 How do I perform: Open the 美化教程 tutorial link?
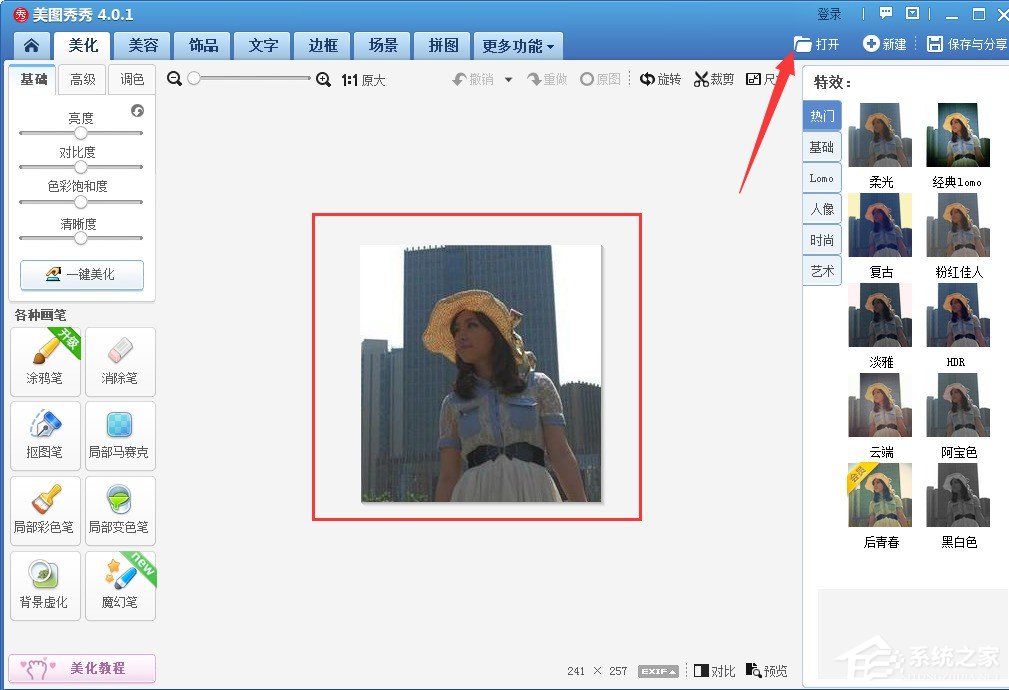(x=82, y=668)
